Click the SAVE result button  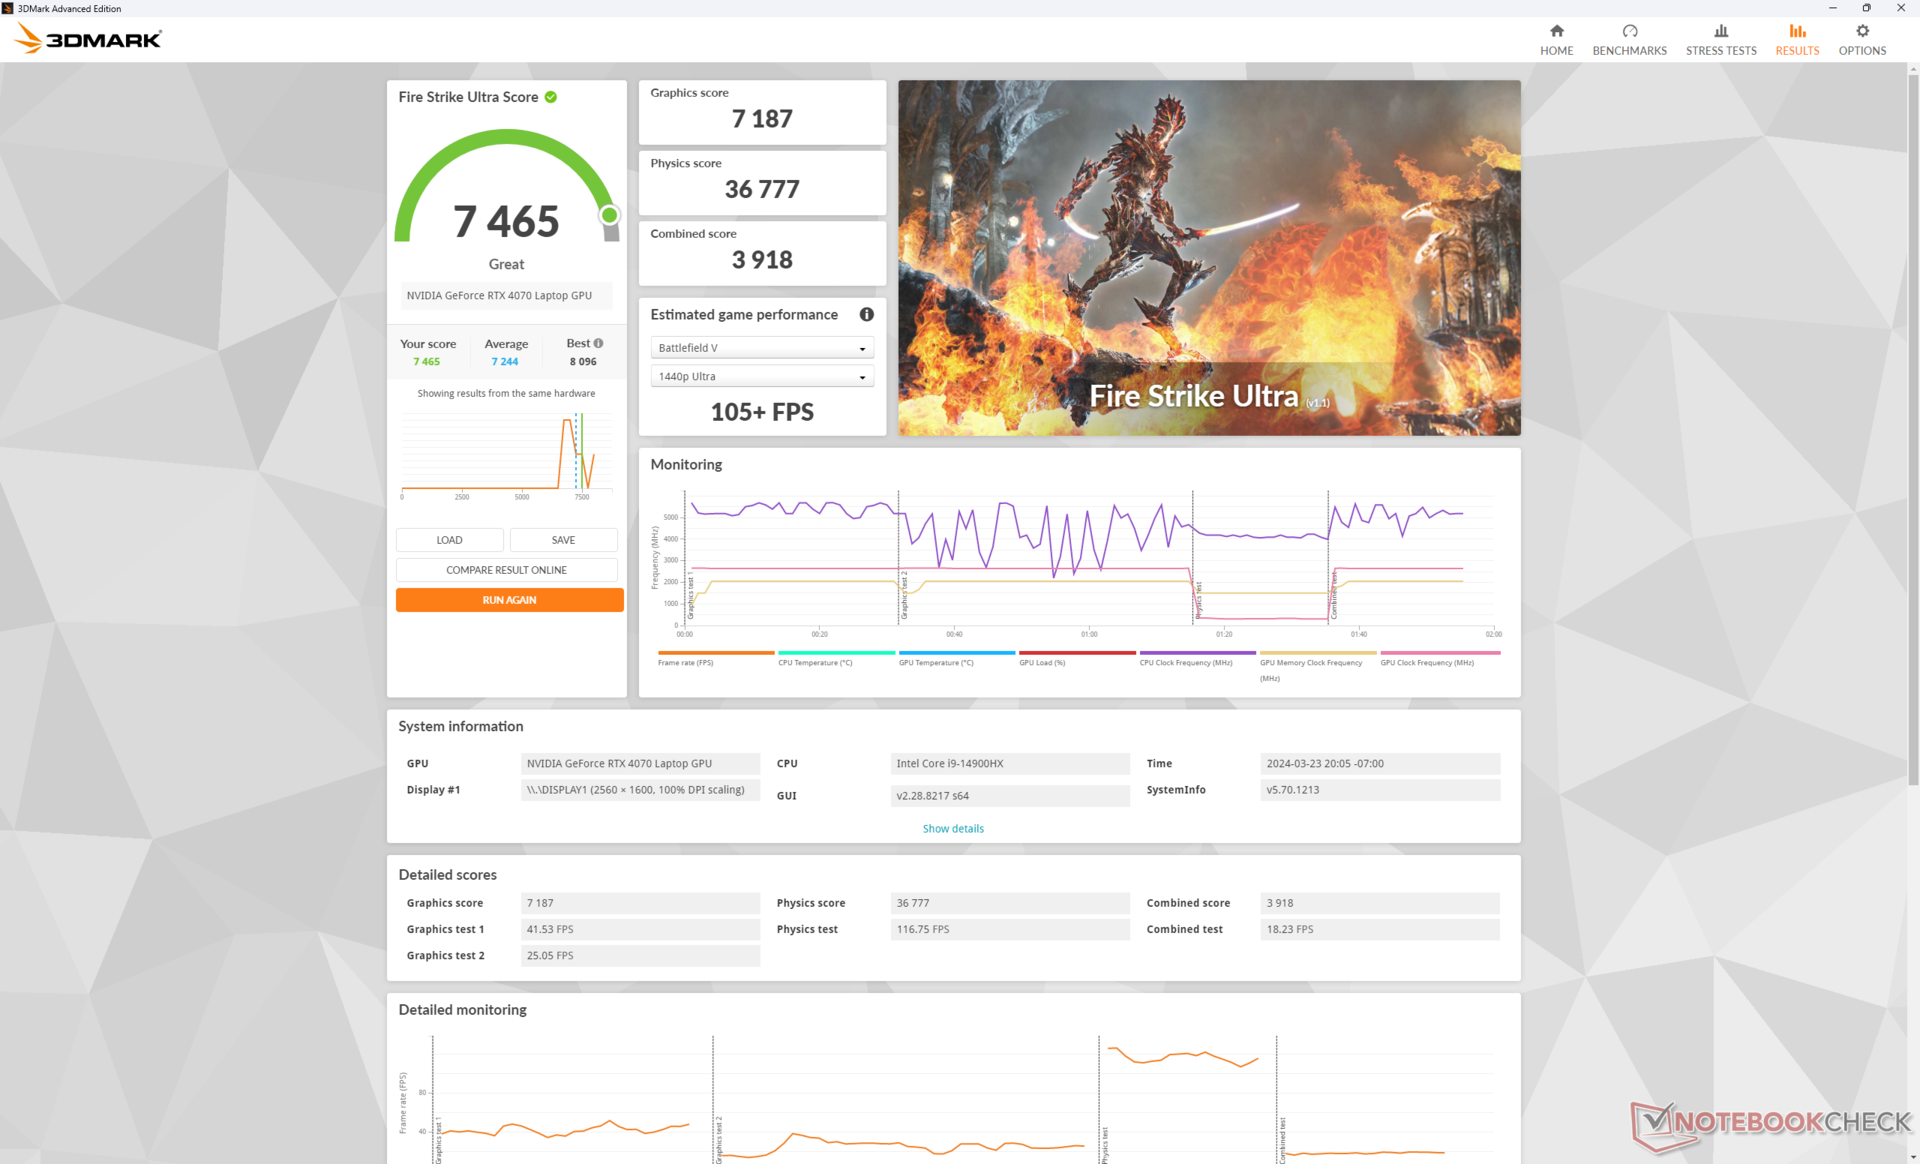[x=563, y=540]
